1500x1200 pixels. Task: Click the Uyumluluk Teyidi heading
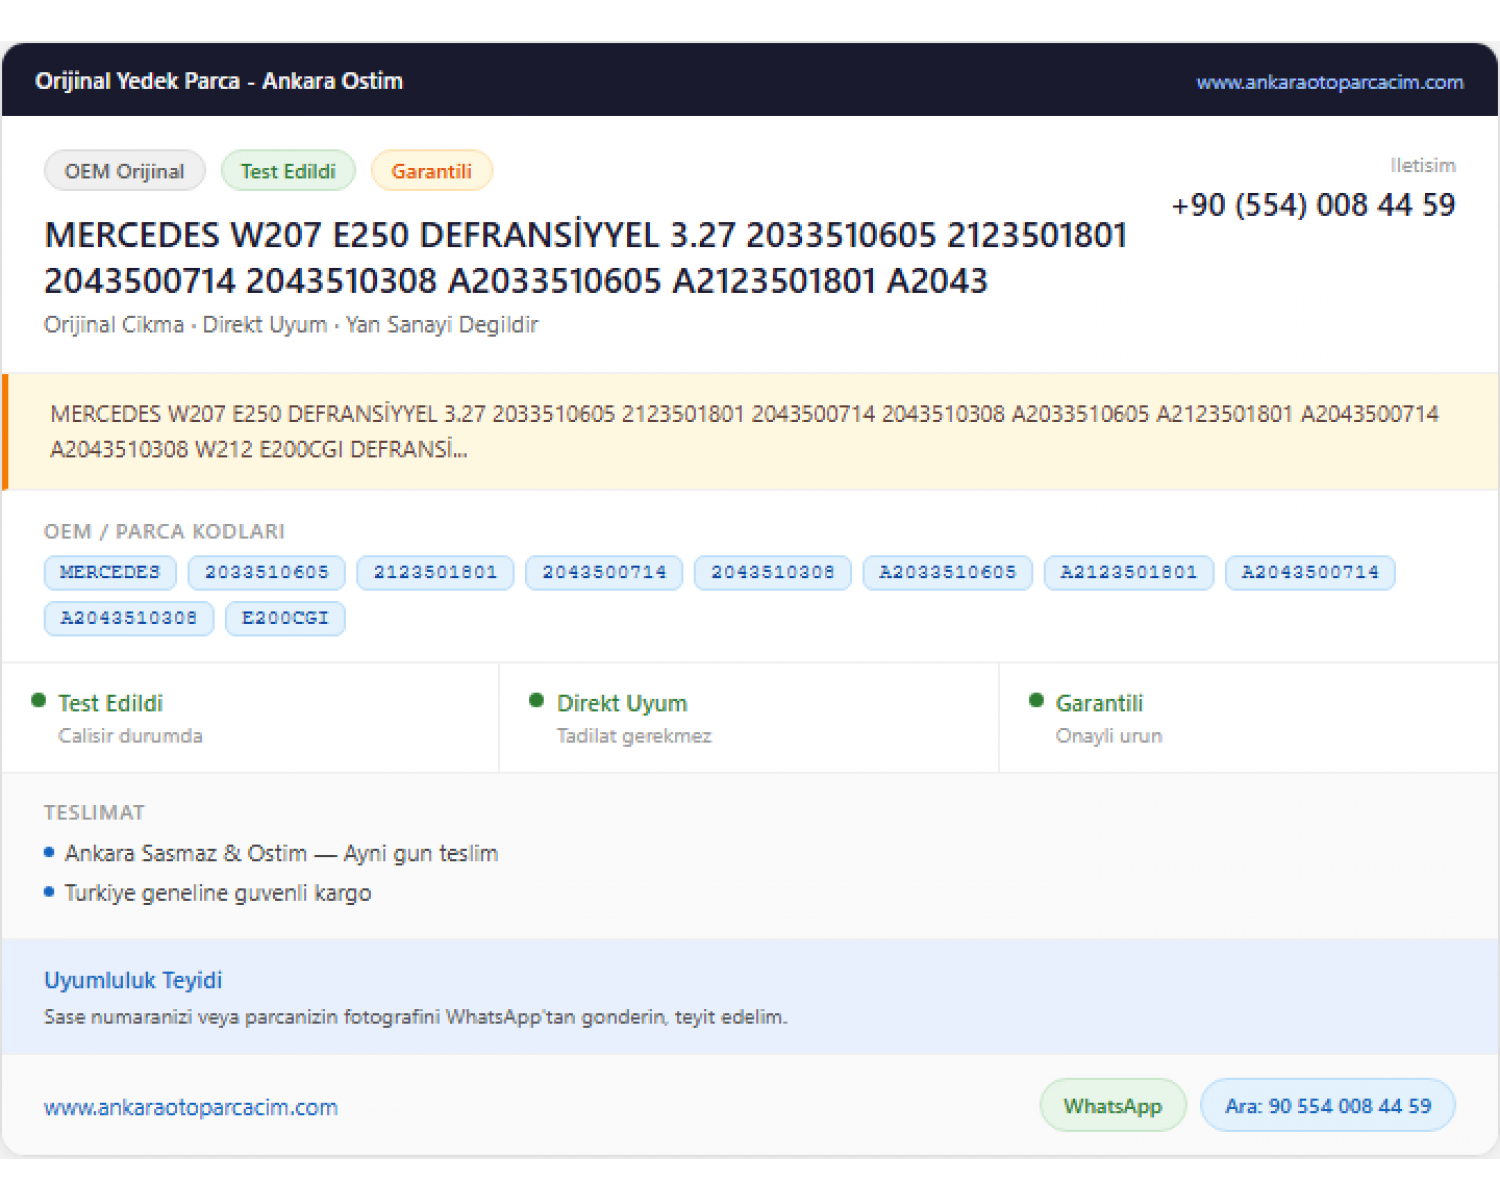click(133, 980)
